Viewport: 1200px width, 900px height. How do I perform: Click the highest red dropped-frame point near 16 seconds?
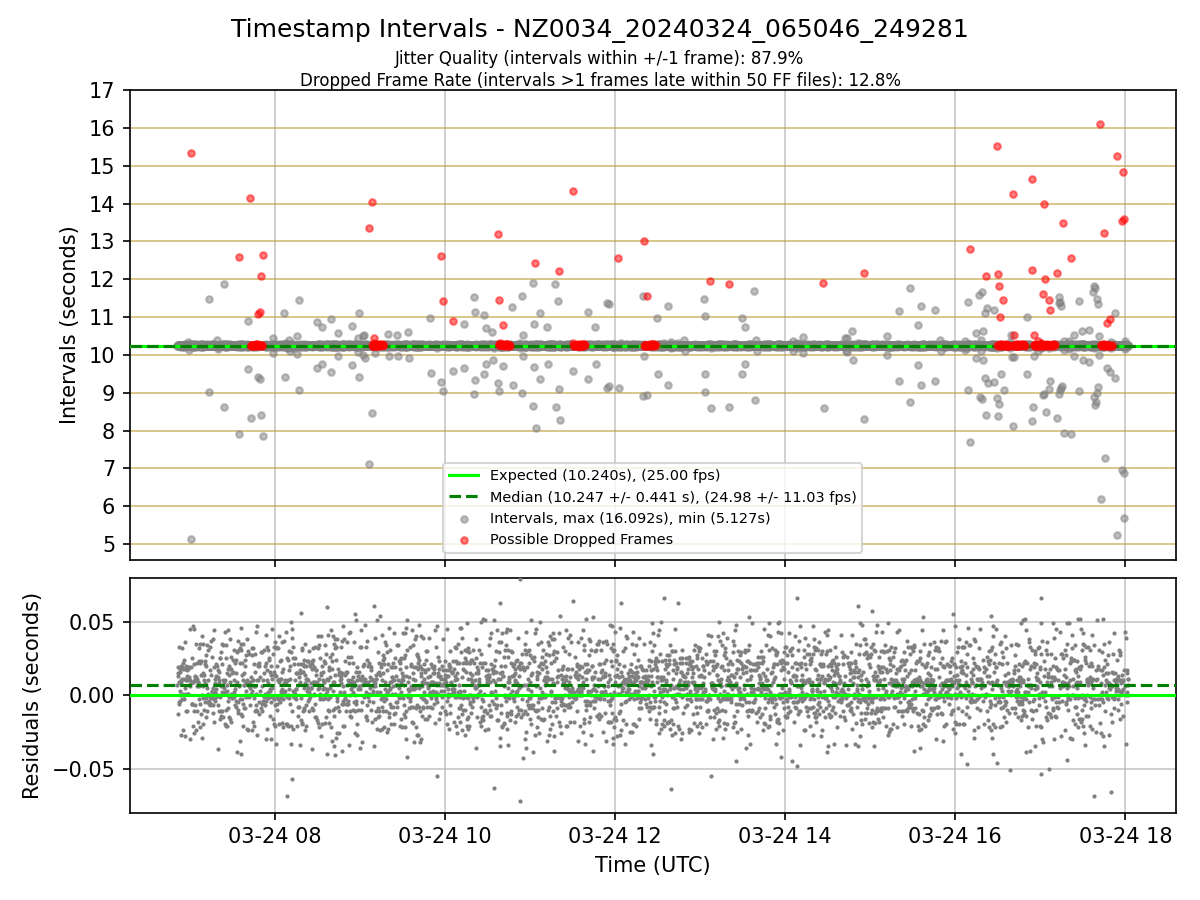click(x=1100, y=124)
